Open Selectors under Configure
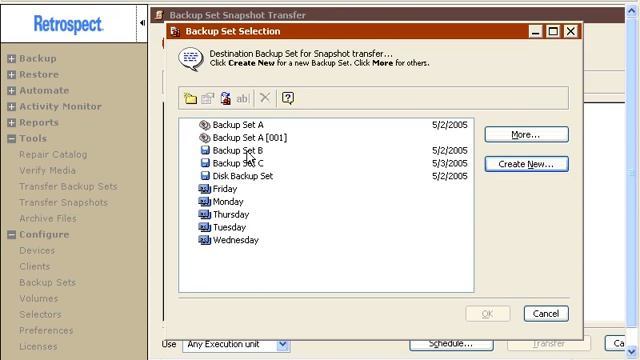 coord(40,314)
